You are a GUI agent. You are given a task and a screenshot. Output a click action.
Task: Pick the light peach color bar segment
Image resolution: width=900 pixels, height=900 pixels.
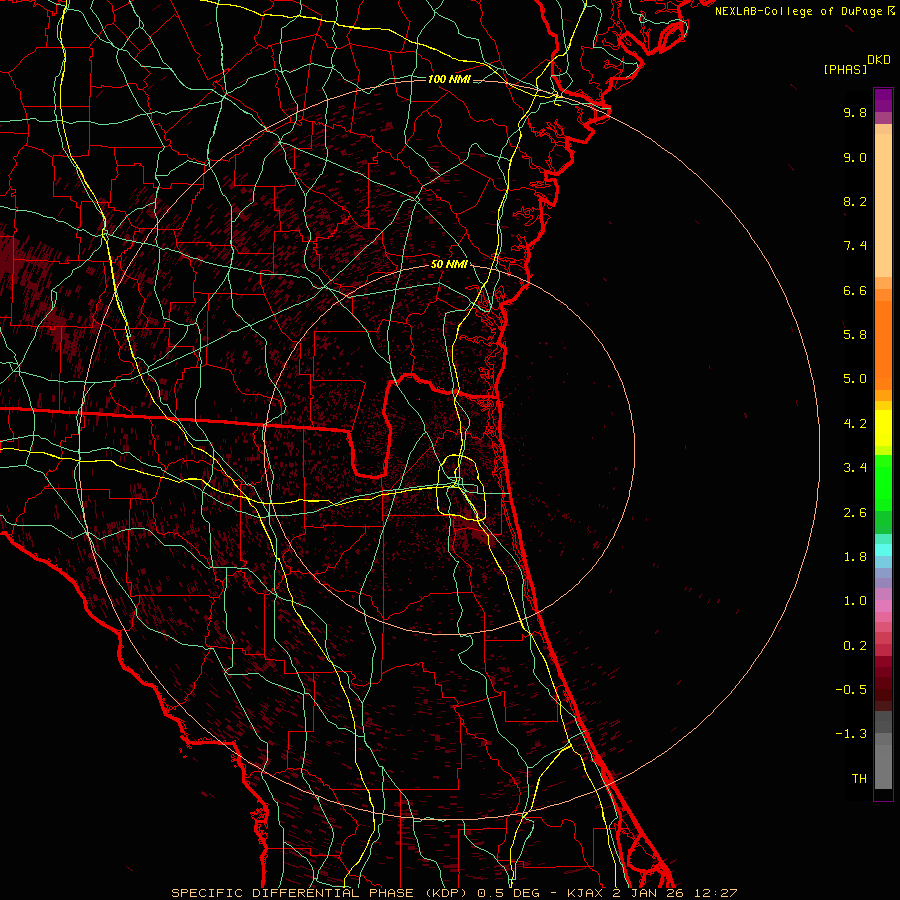(x=883, y=205)
